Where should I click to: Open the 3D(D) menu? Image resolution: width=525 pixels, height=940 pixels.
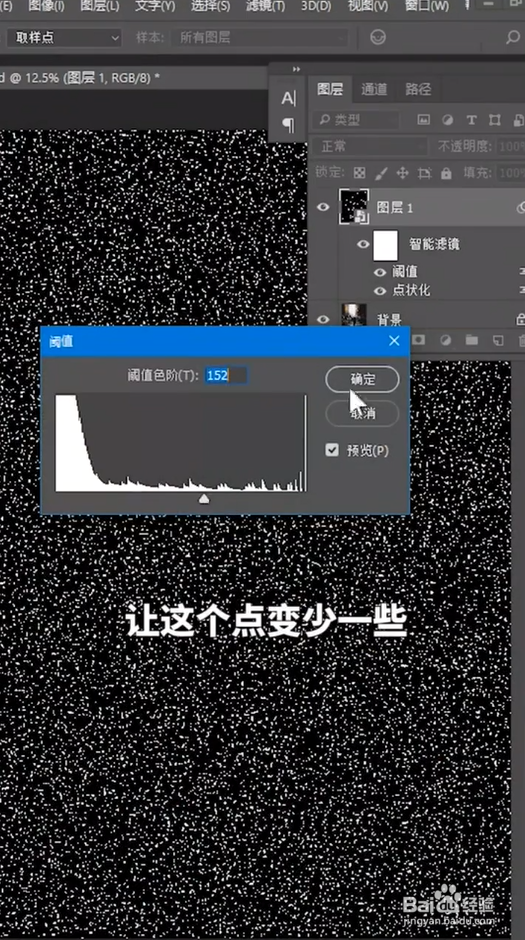[316, 6]
